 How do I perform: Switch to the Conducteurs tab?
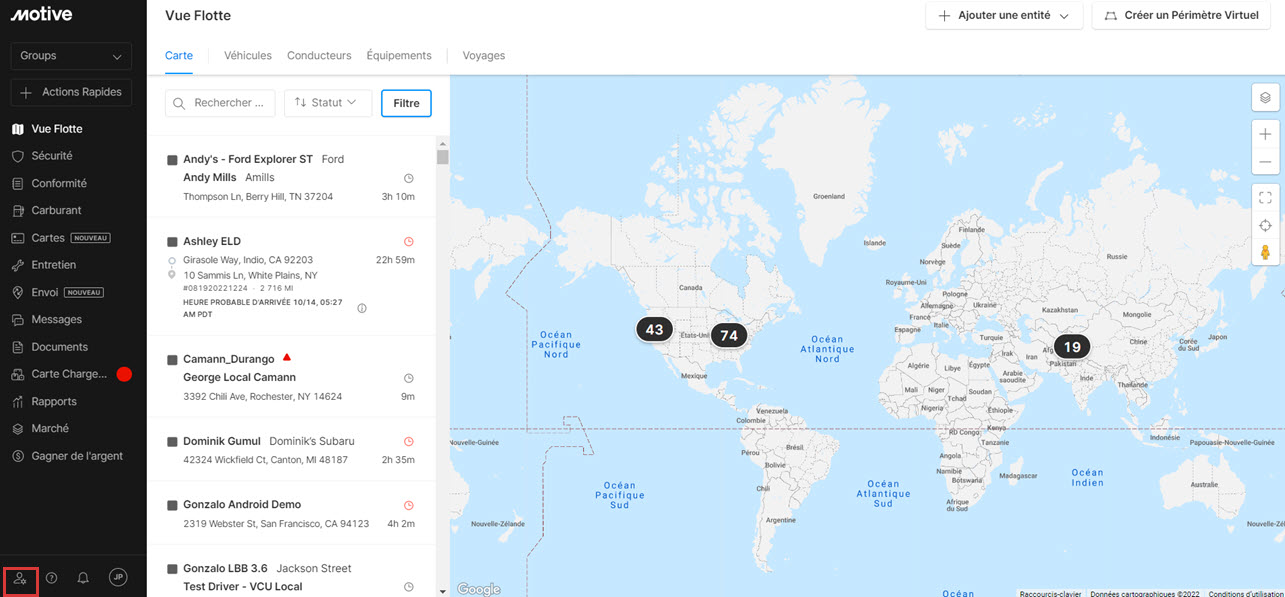319,56
